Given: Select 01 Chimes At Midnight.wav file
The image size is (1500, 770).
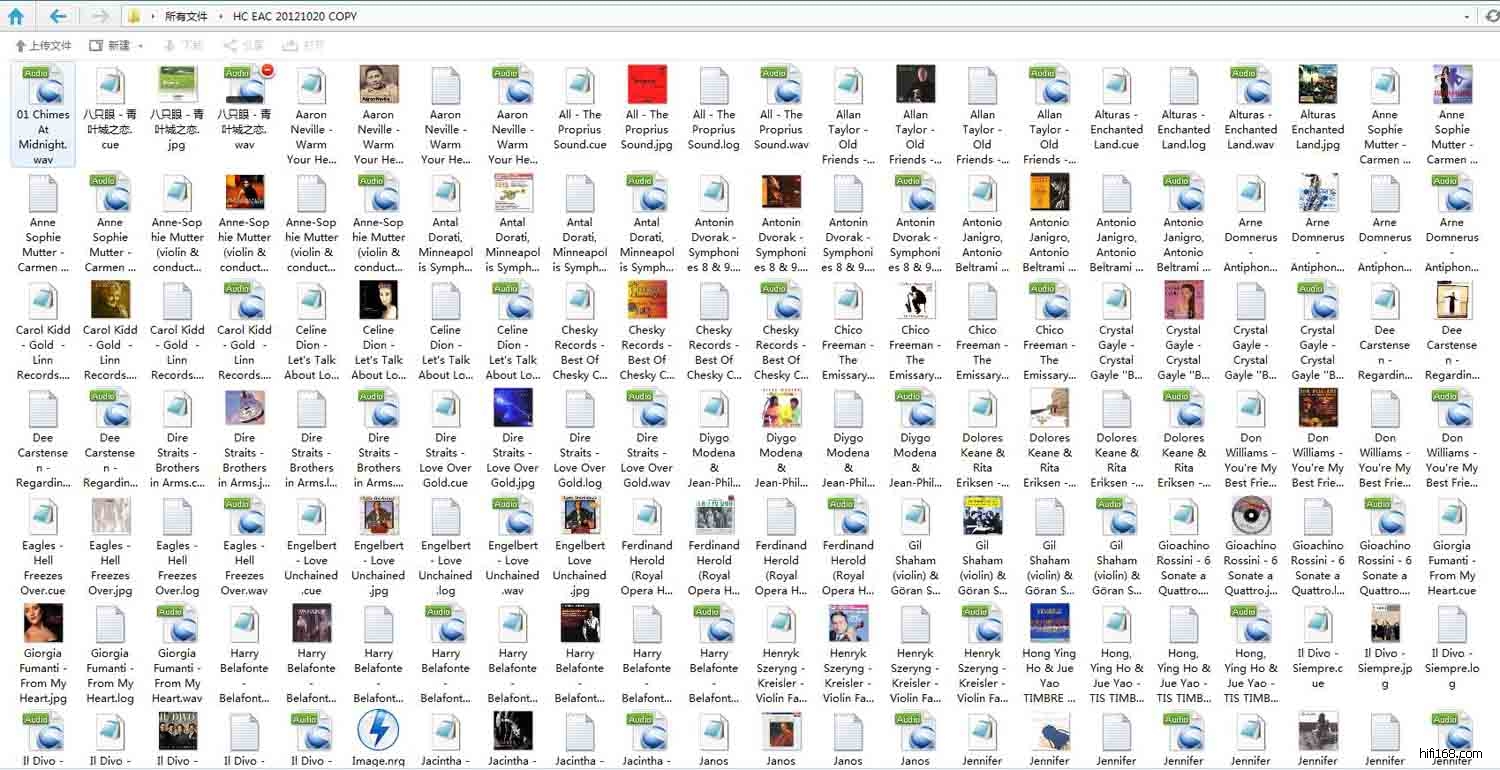Looking at the screenshot, I should click(43, 114).
